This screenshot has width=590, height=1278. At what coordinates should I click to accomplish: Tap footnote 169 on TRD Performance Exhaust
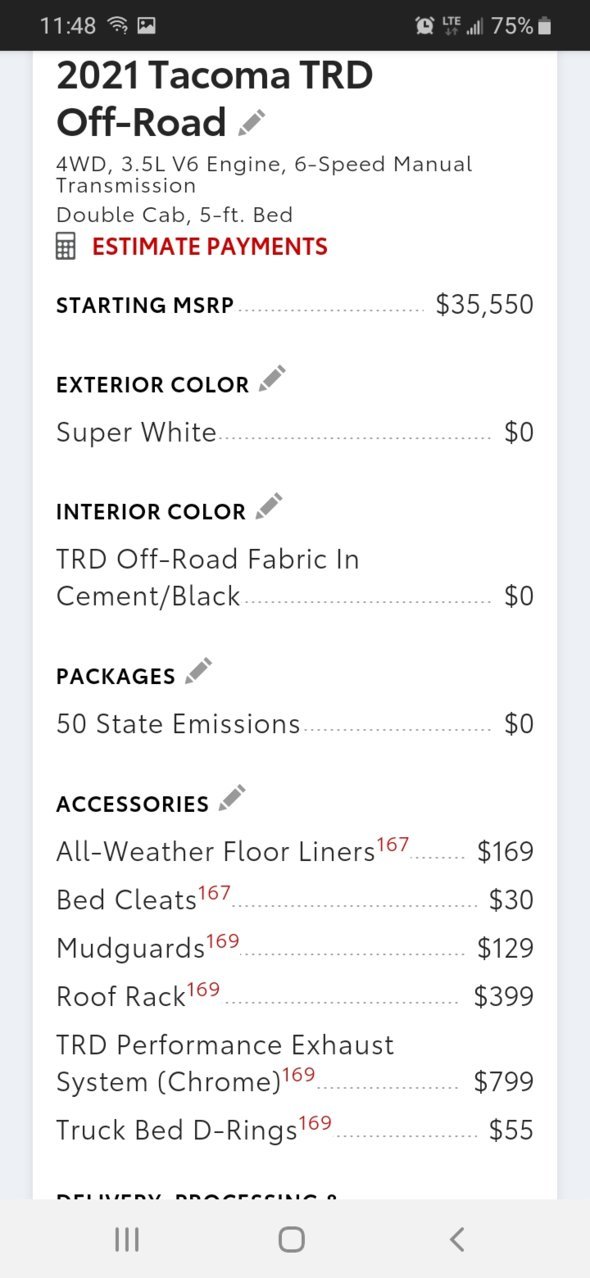point(298,1075)
